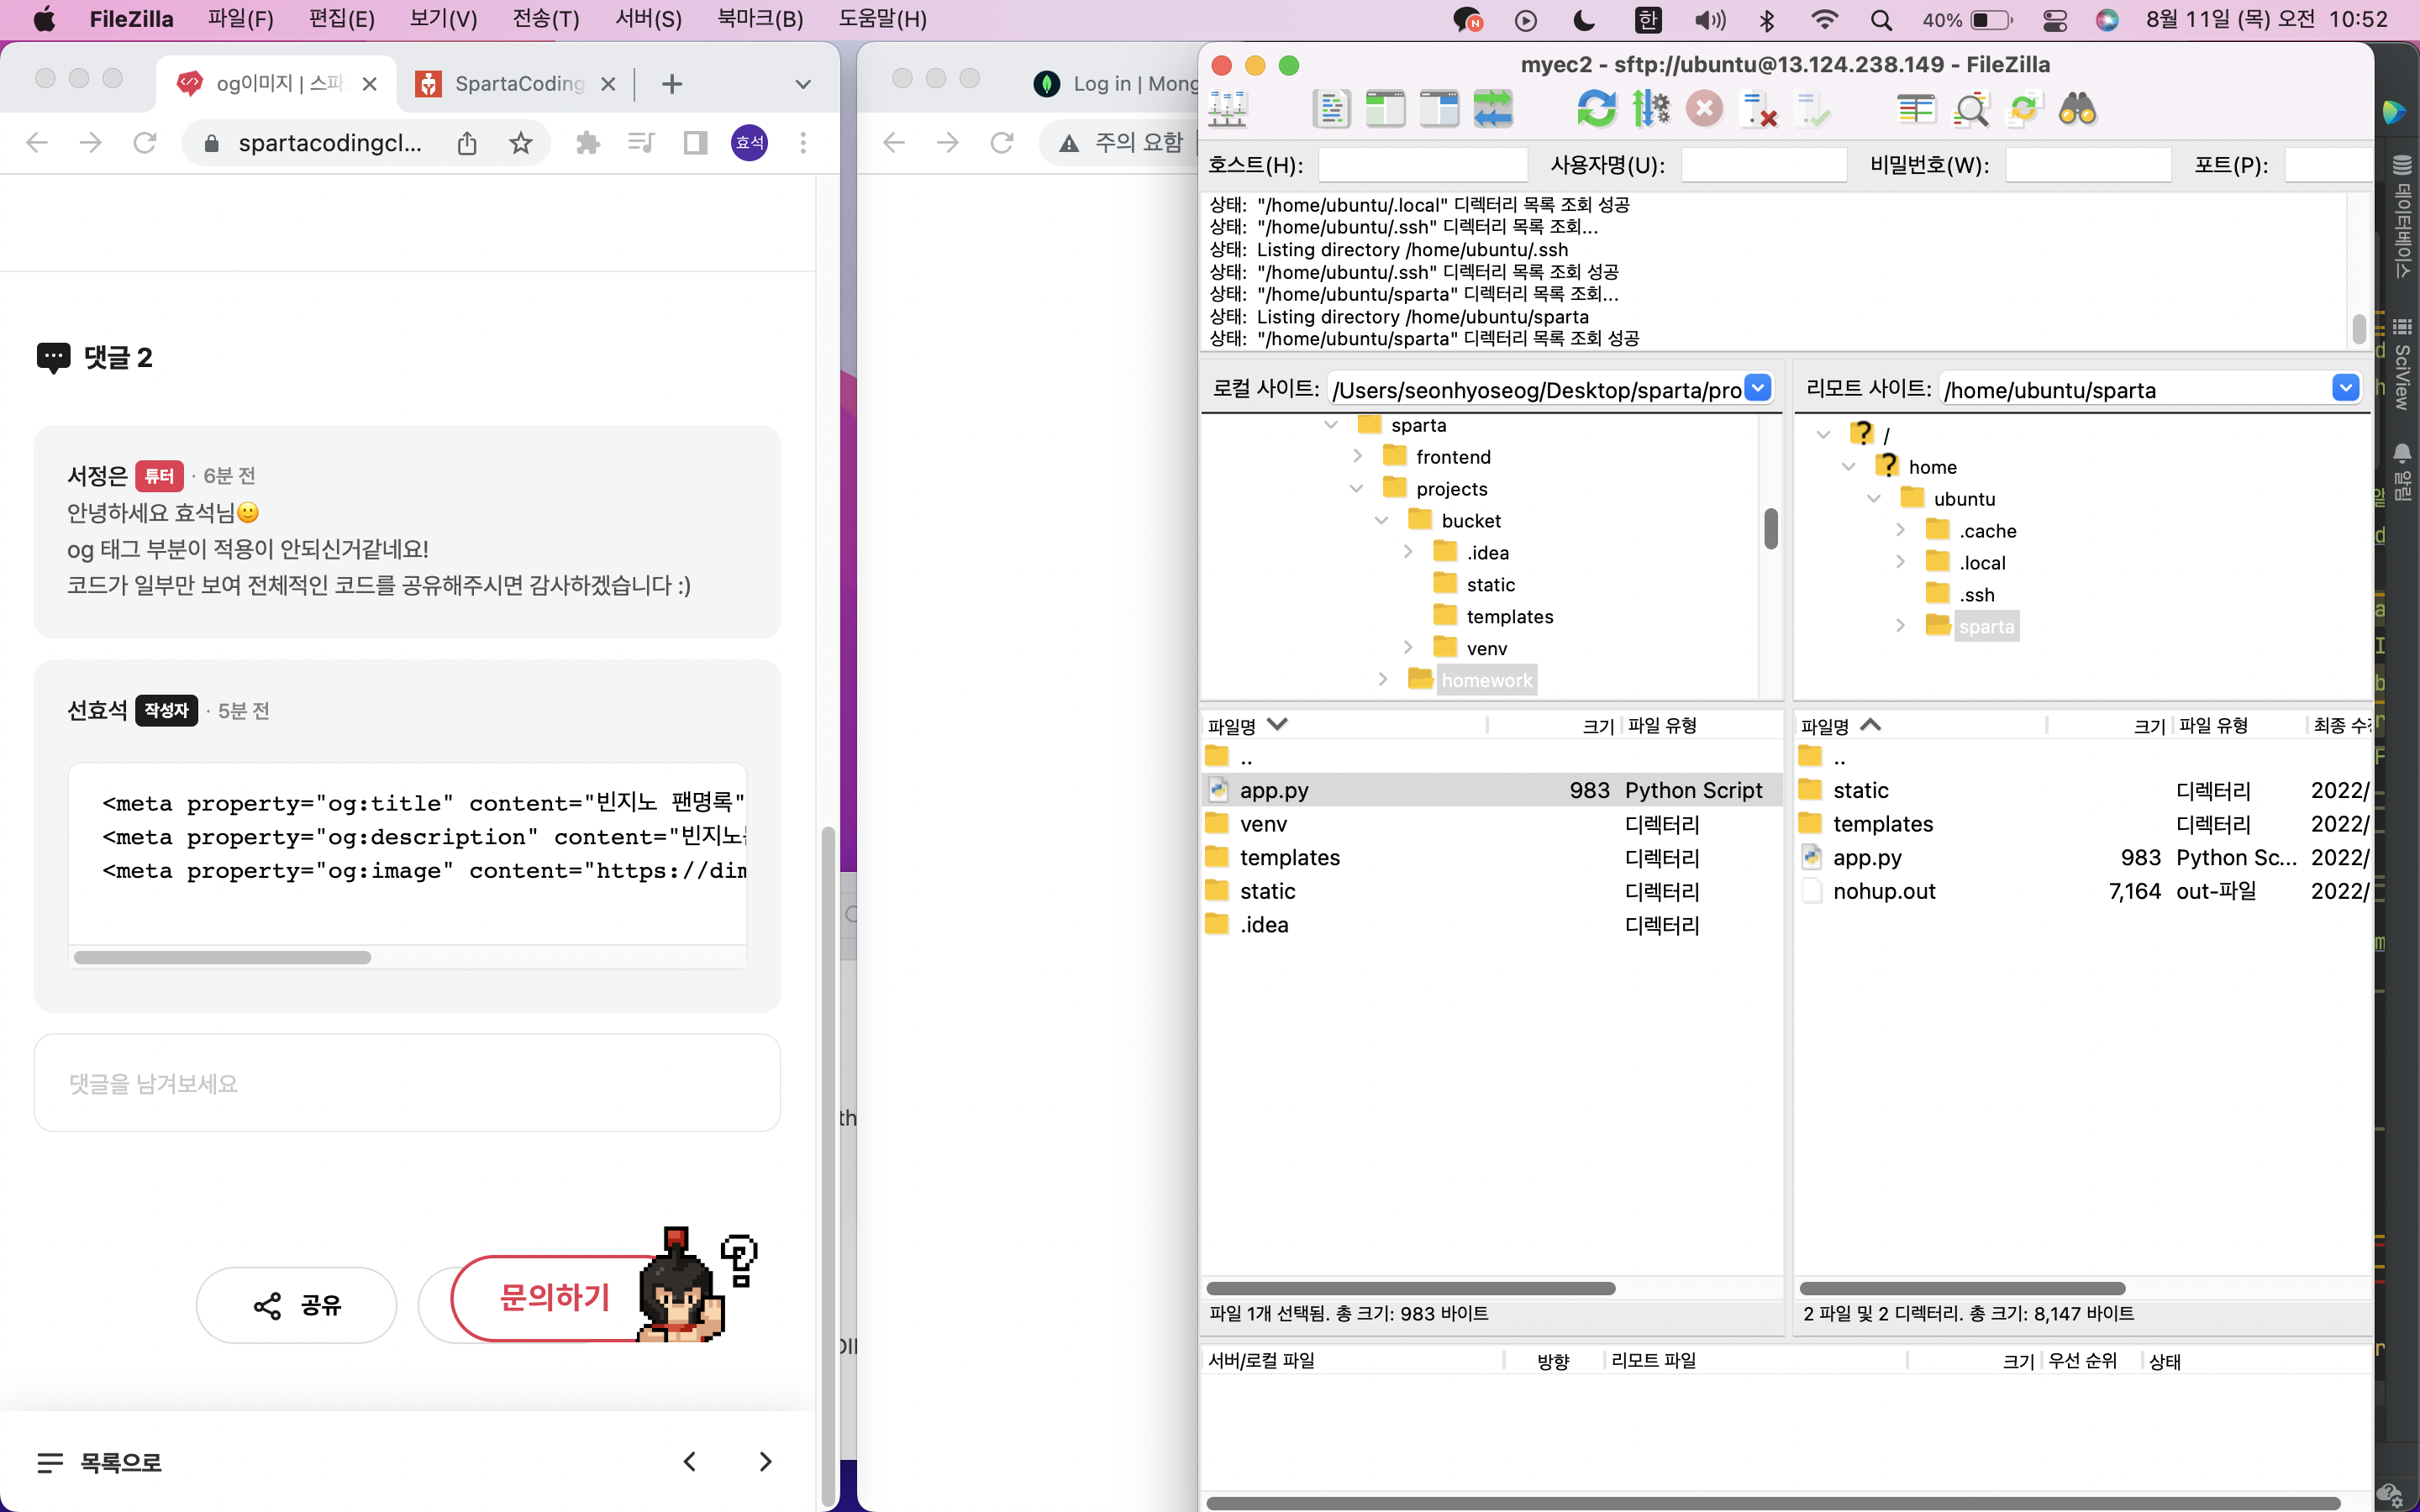Click the code block horizontal scrollbar

click(x=222, y=957)
